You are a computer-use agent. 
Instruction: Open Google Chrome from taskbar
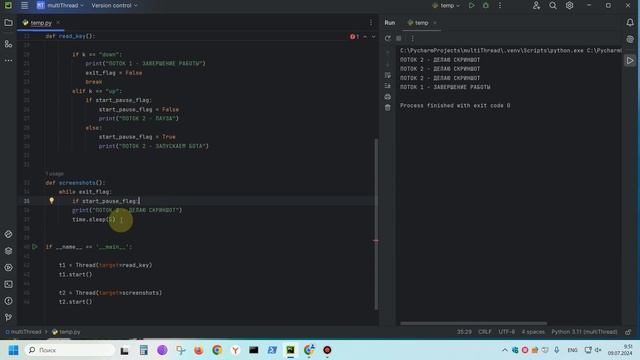pos(217,350)
